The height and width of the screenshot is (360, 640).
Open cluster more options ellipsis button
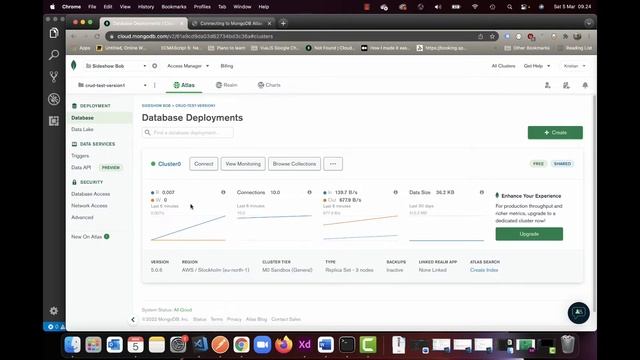pos(333,164)
